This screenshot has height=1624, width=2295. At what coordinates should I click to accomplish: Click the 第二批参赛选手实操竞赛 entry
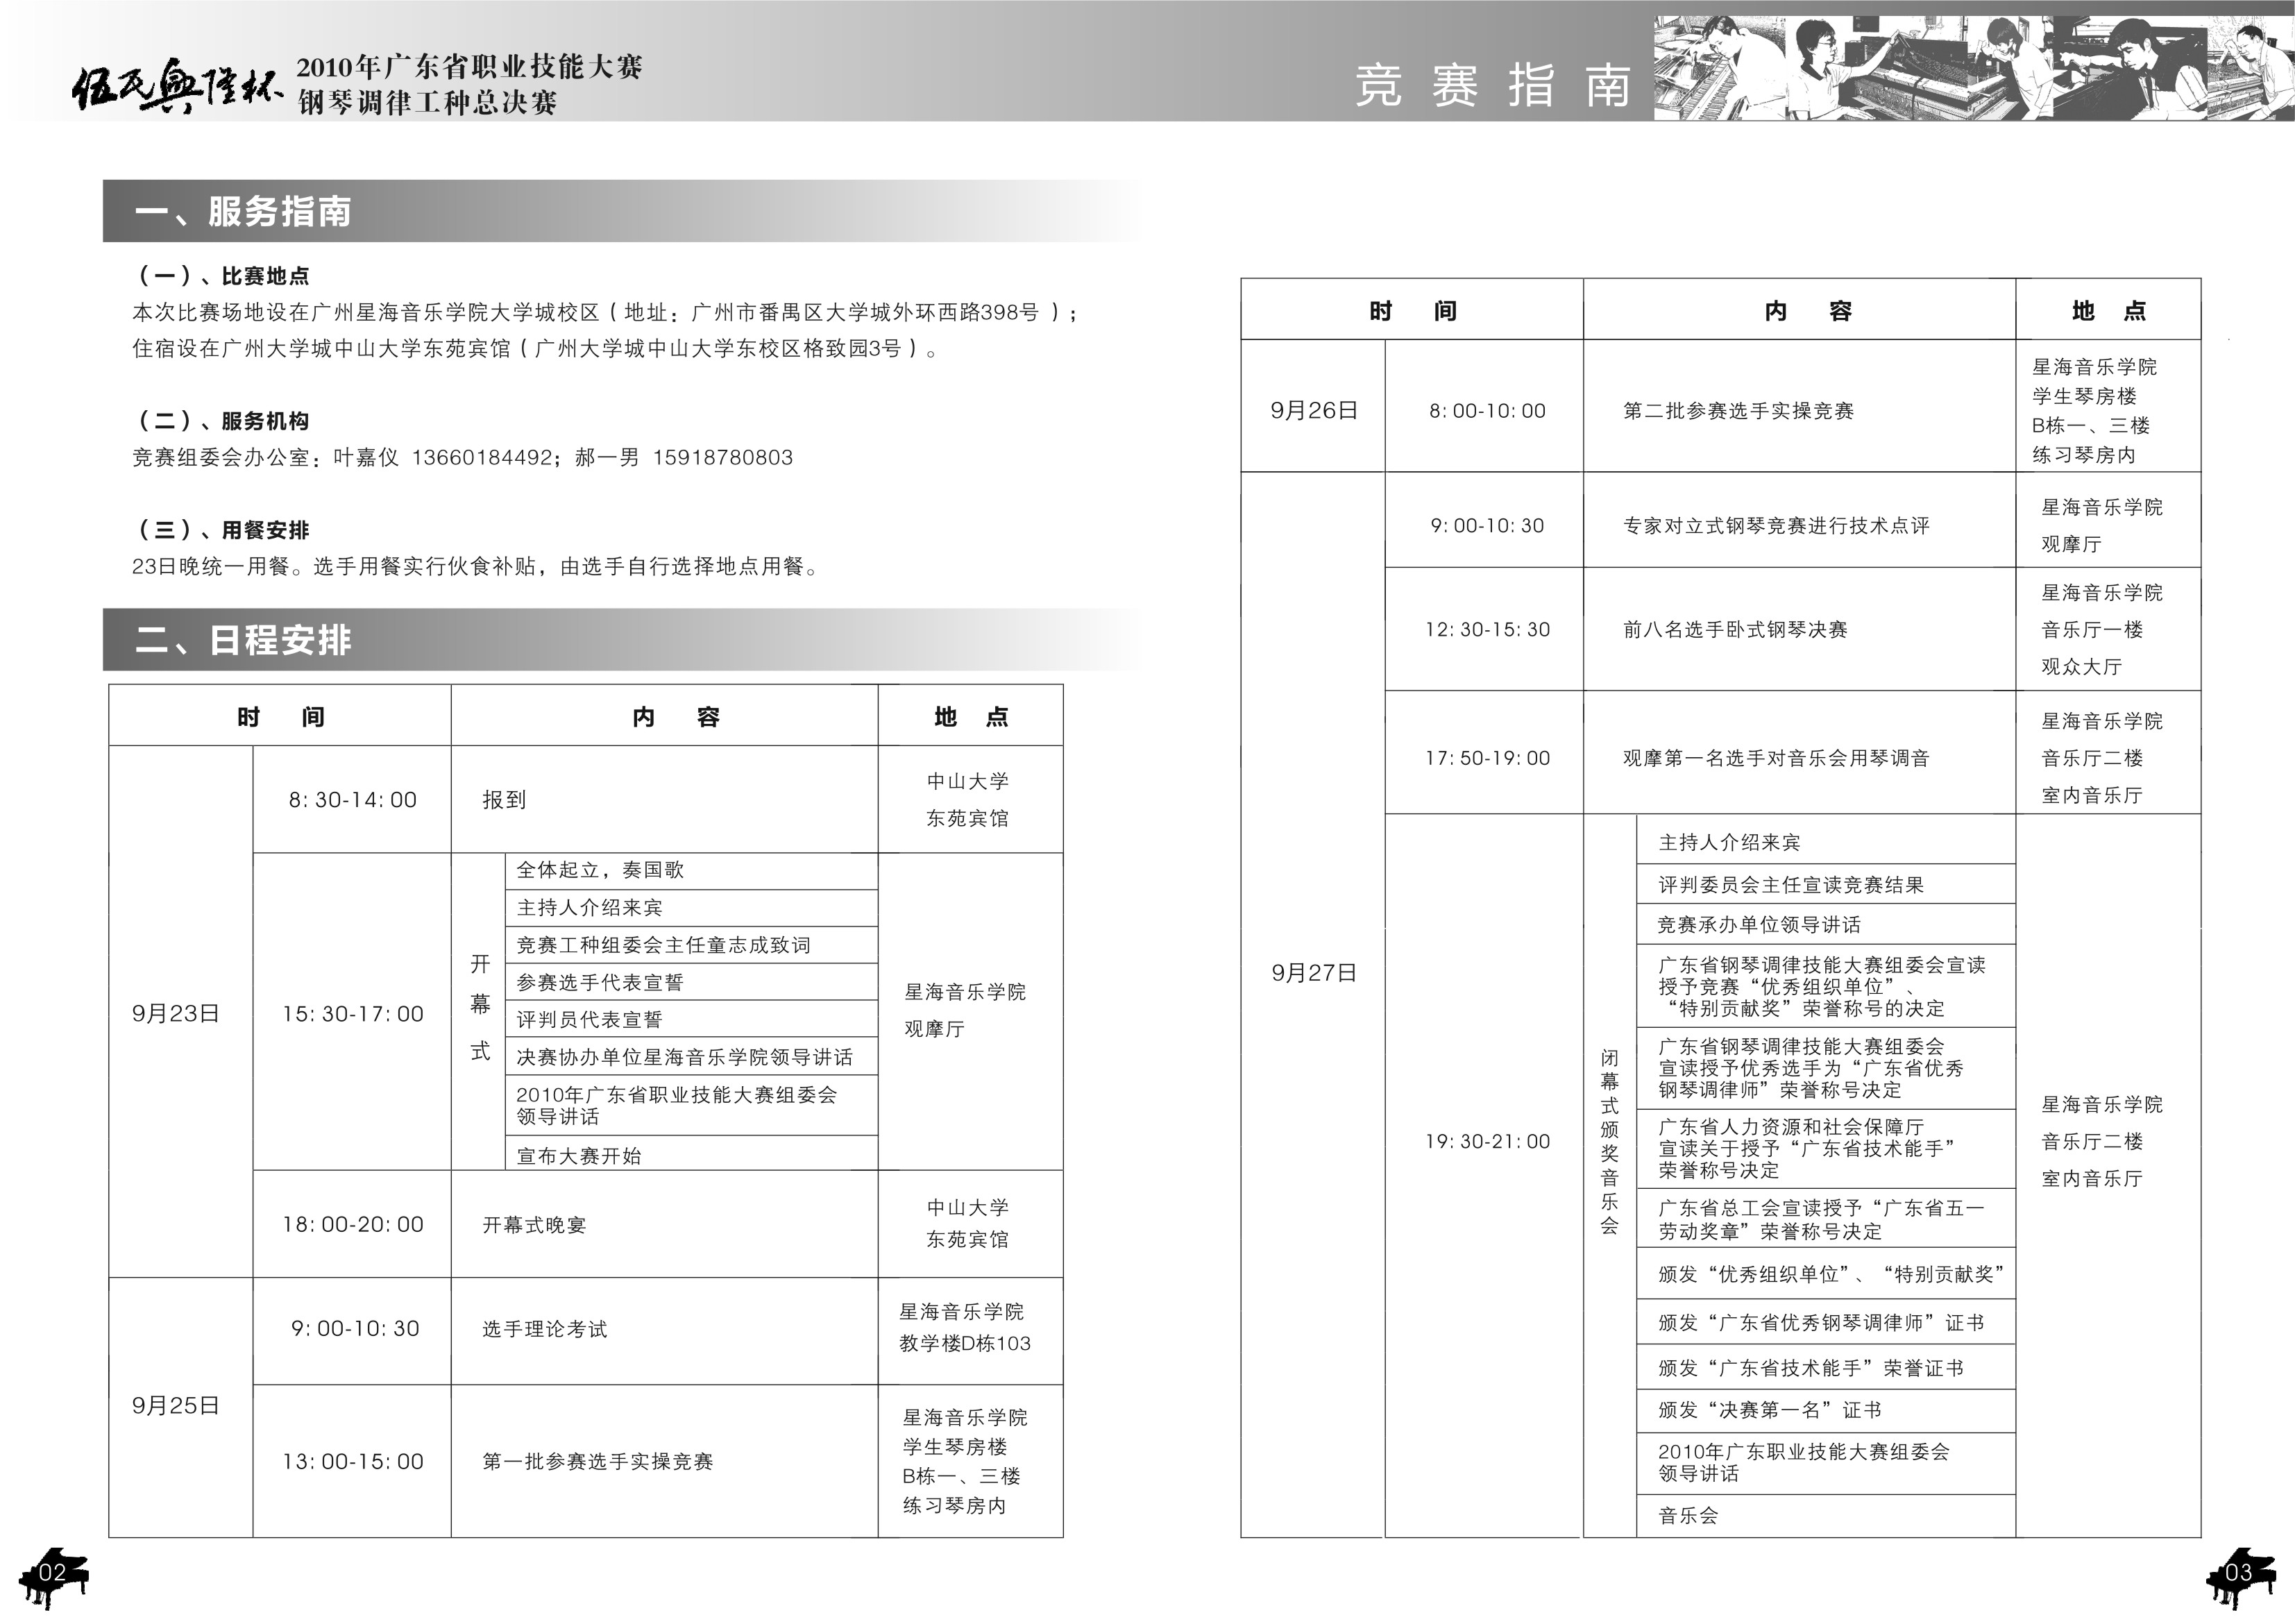click(1738, 411)
